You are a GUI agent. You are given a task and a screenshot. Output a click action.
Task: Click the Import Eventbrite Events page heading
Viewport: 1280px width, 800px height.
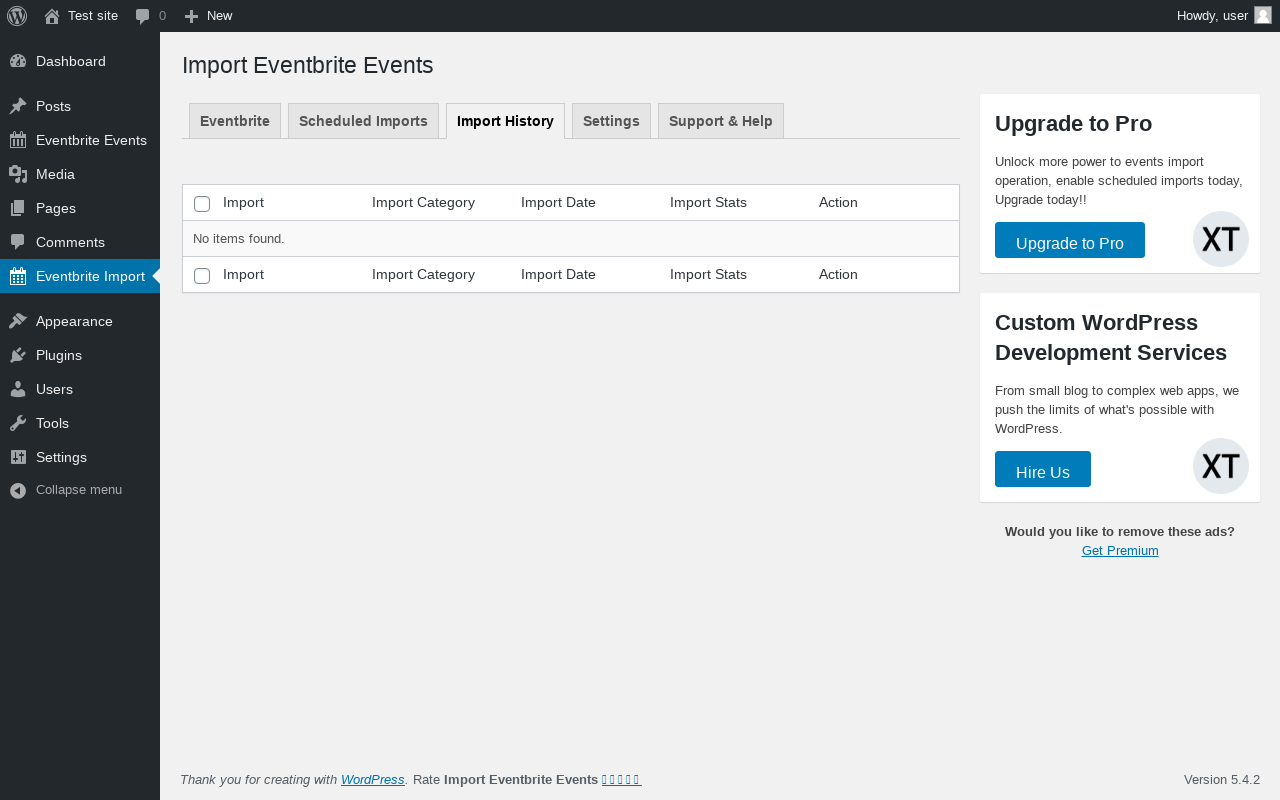coord(308,65)
